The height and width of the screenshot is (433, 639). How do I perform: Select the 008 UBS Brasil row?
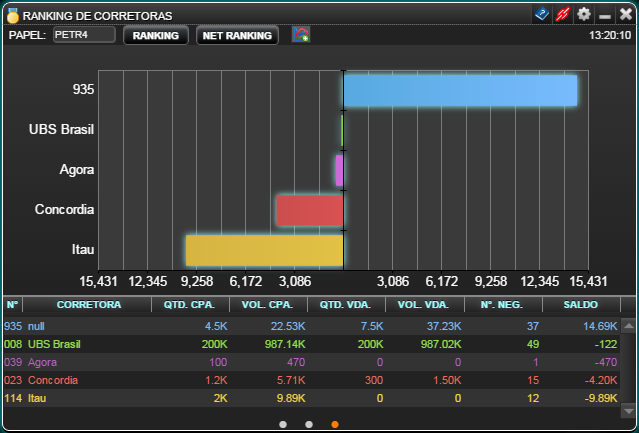(x=311, y=344)
